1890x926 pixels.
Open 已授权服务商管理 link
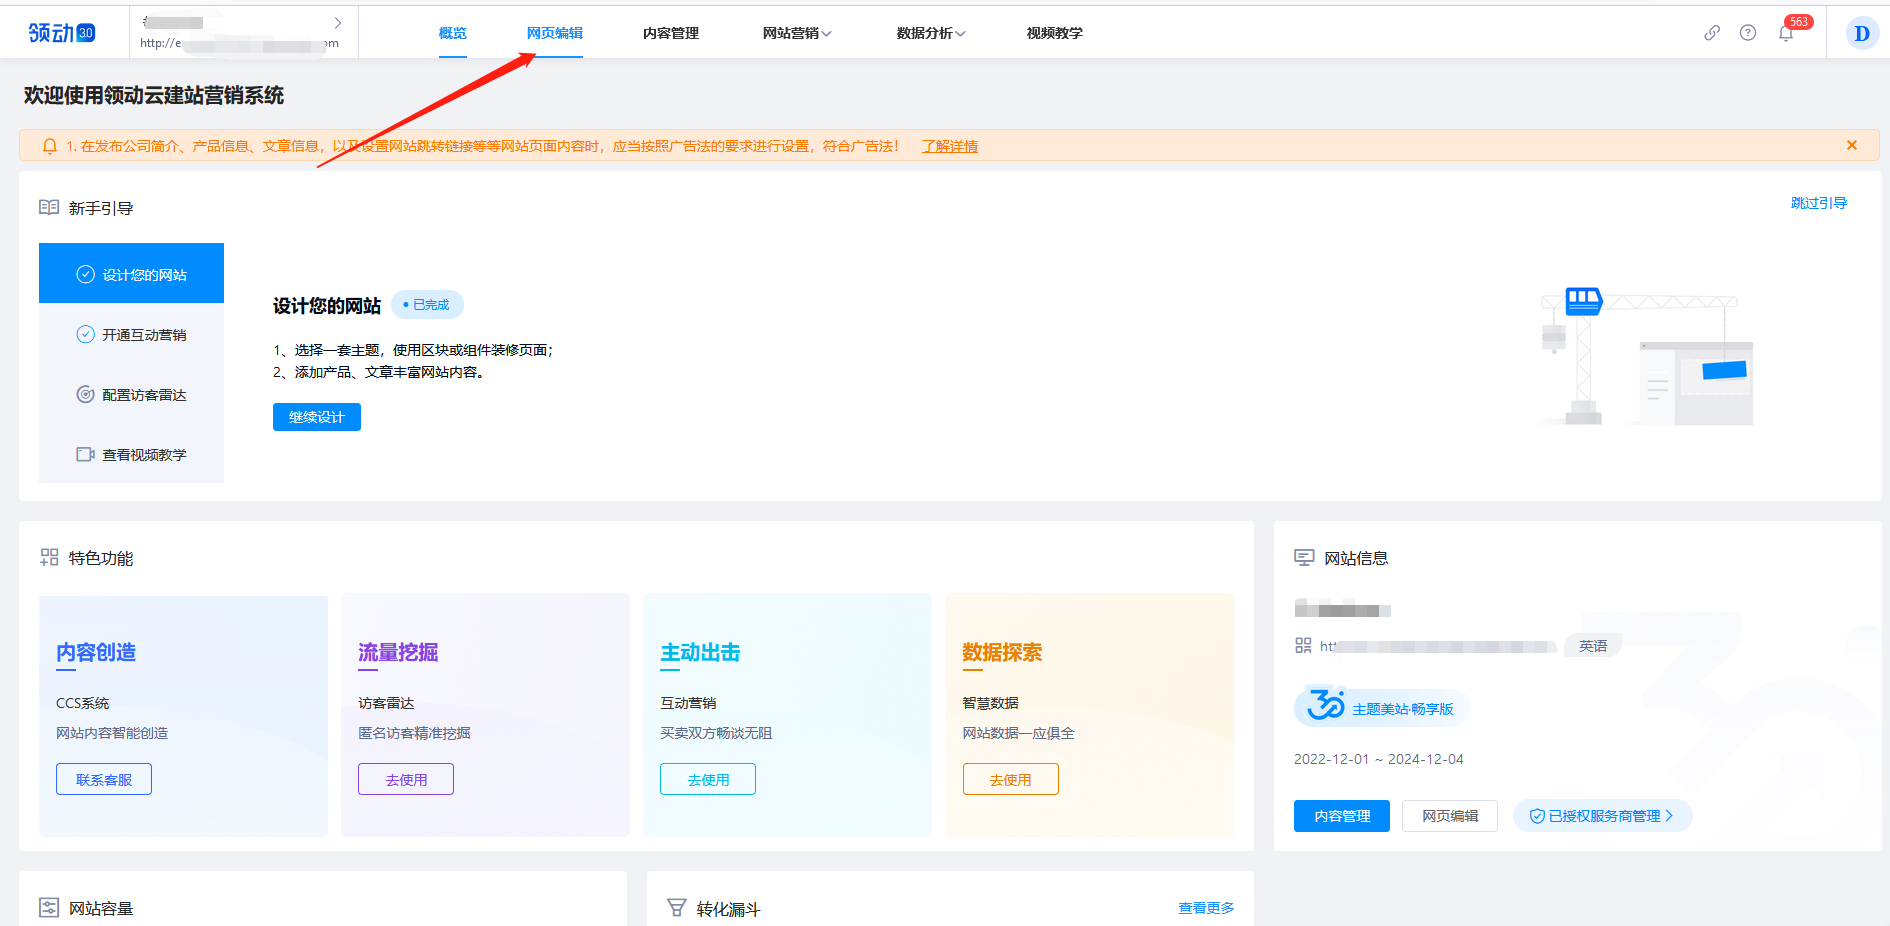tap(1602, 816)
